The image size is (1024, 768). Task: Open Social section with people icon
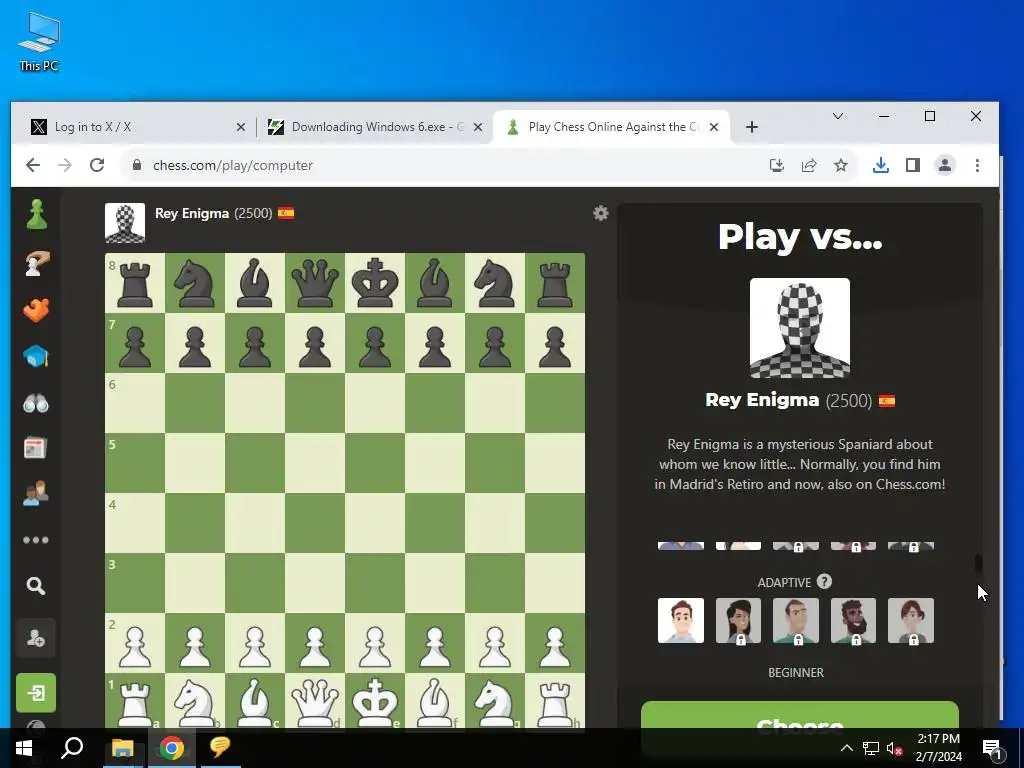point(36,494)
